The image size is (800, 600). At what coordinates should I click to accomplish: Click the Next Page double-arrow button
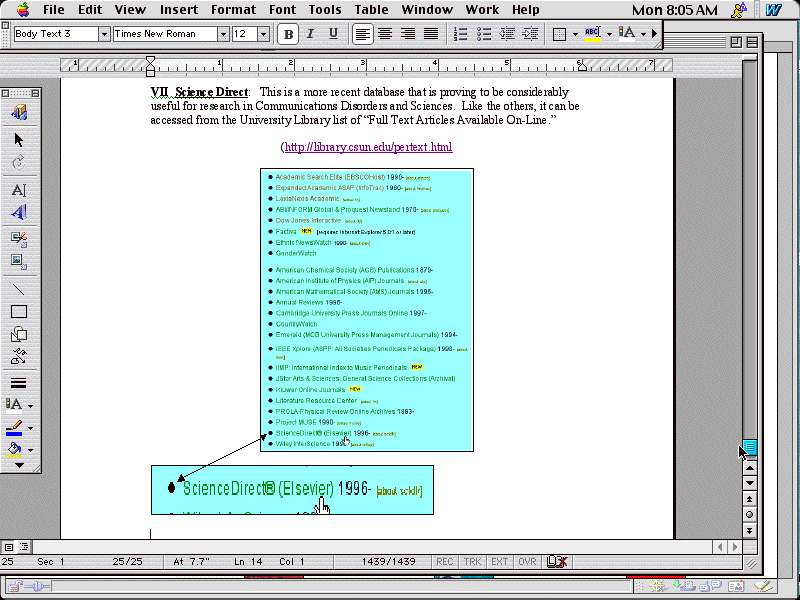tap(749, 530)
